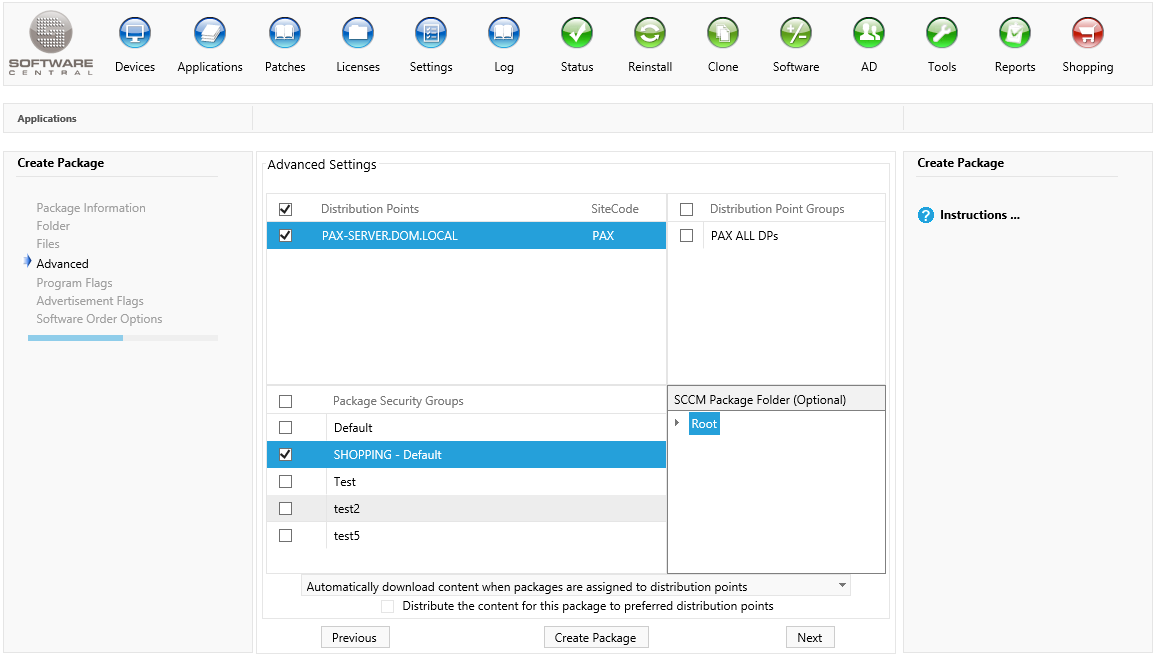The image size is (1153, 657).
Task: Switch to Package Information step
Action: point(91,208)
